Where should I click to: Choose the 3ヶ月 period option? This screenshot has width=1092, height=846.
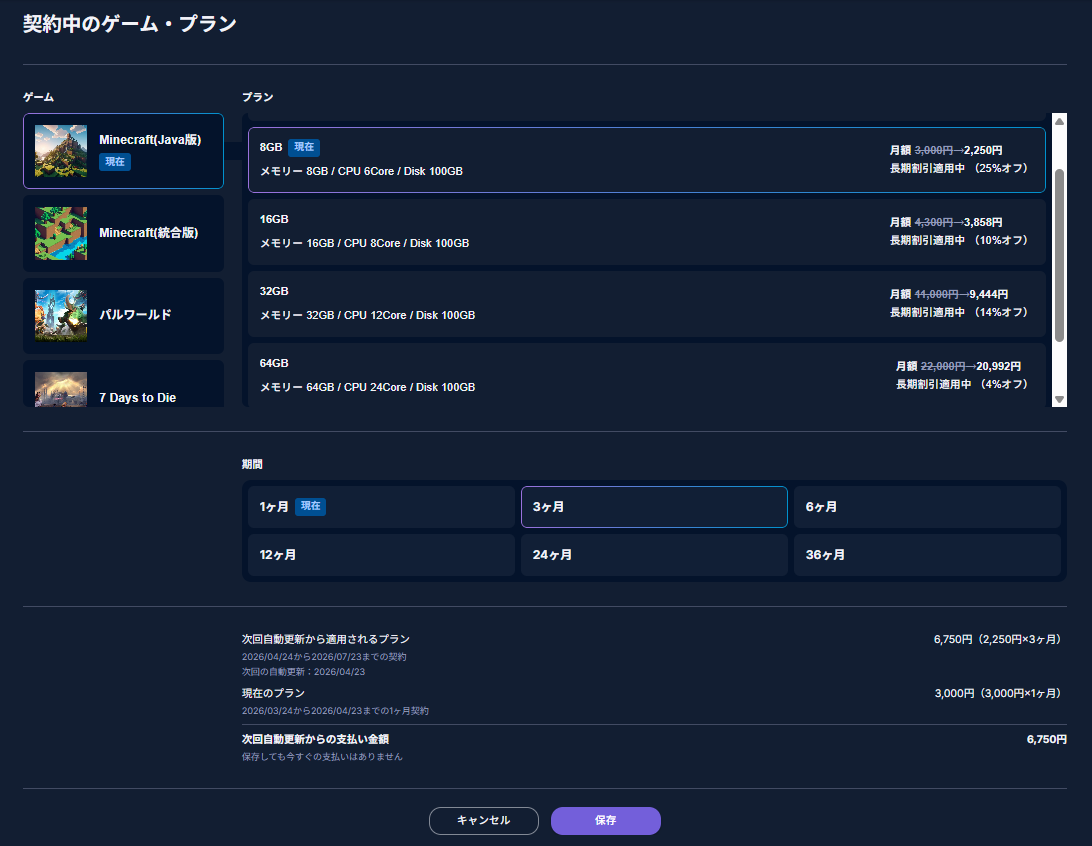click(x=654, y=507)
